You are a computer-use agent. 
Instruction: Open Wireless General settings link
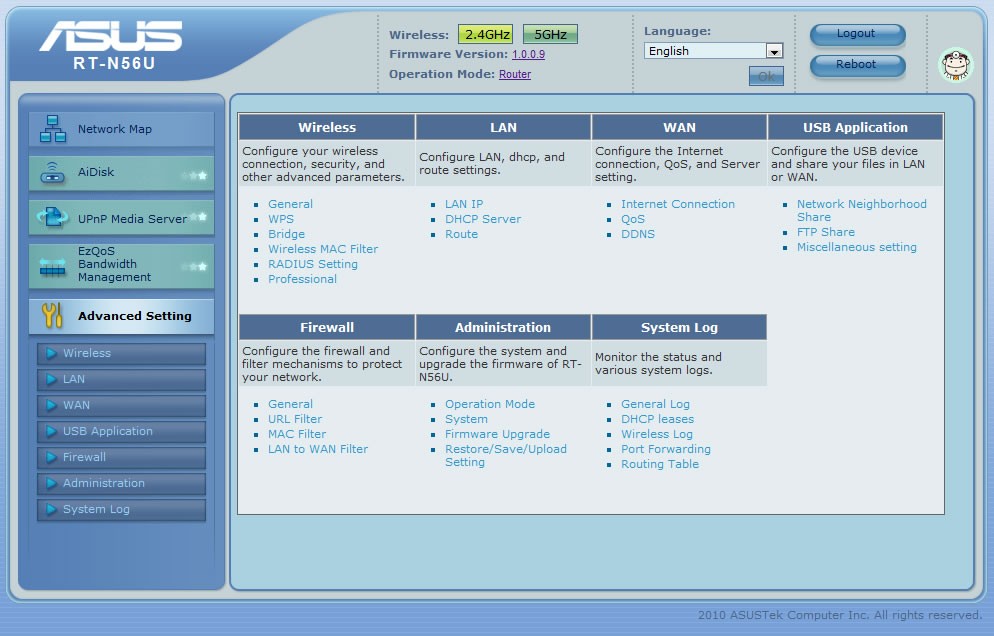point(290,204)
